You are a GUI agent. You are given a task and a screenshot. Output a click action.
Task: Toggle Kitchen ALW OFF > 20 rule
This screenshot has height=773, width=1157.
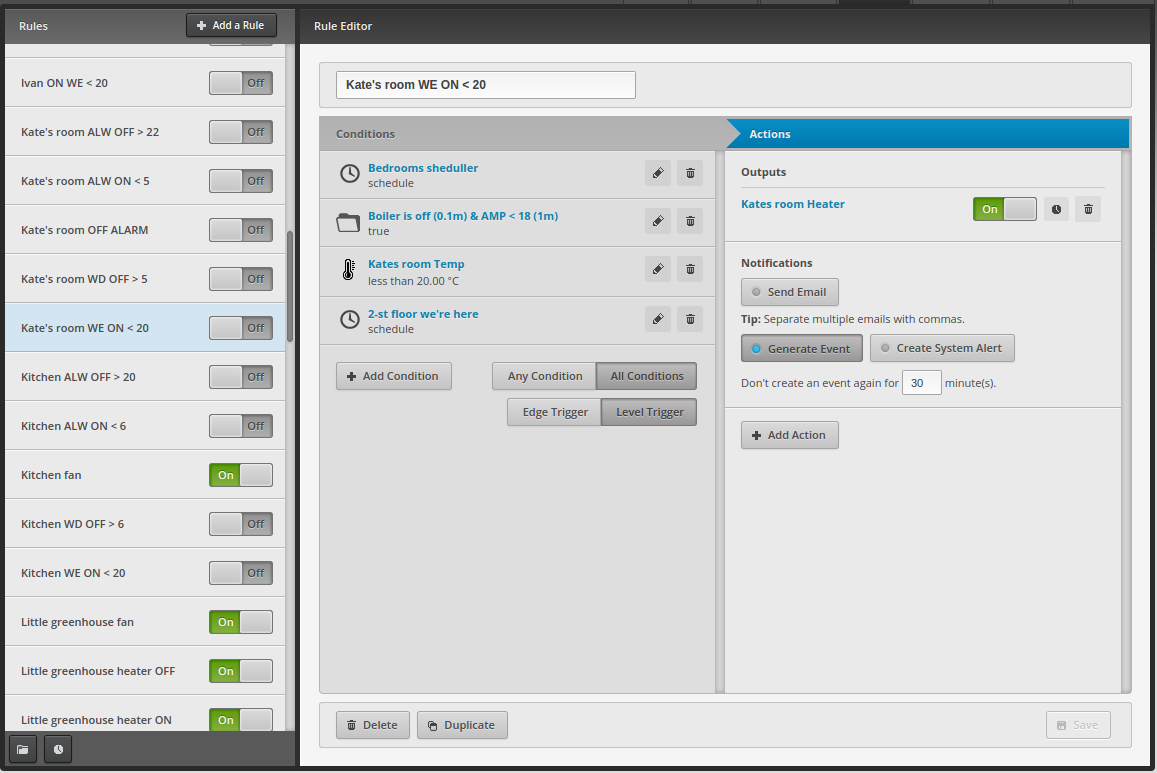coord(241,377)
